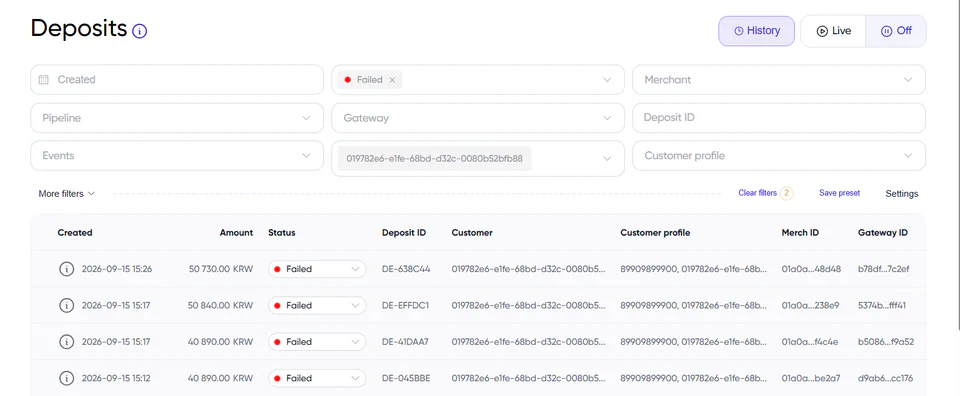
Task: Click the calendar icon in Created filter
Action: click(x=43, y=80)
